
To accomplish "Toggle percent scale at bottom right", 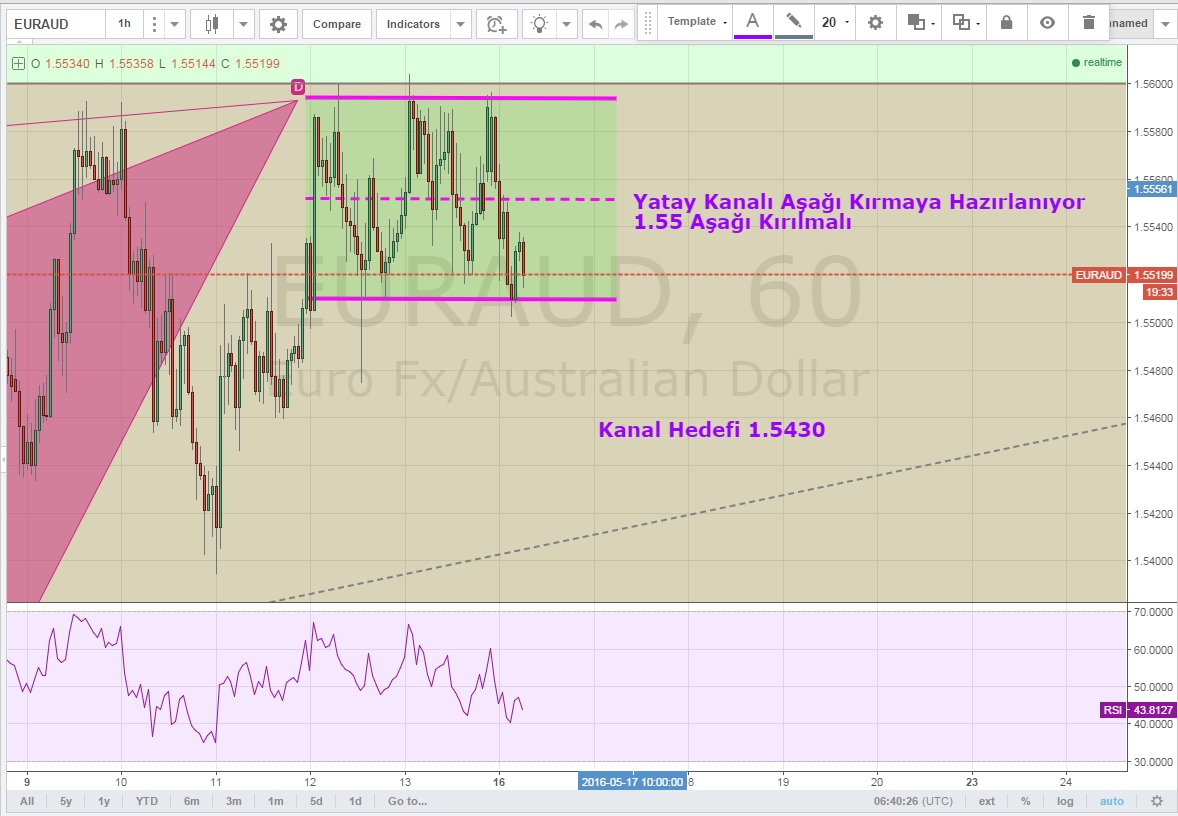I will (x=1026, y=801).
